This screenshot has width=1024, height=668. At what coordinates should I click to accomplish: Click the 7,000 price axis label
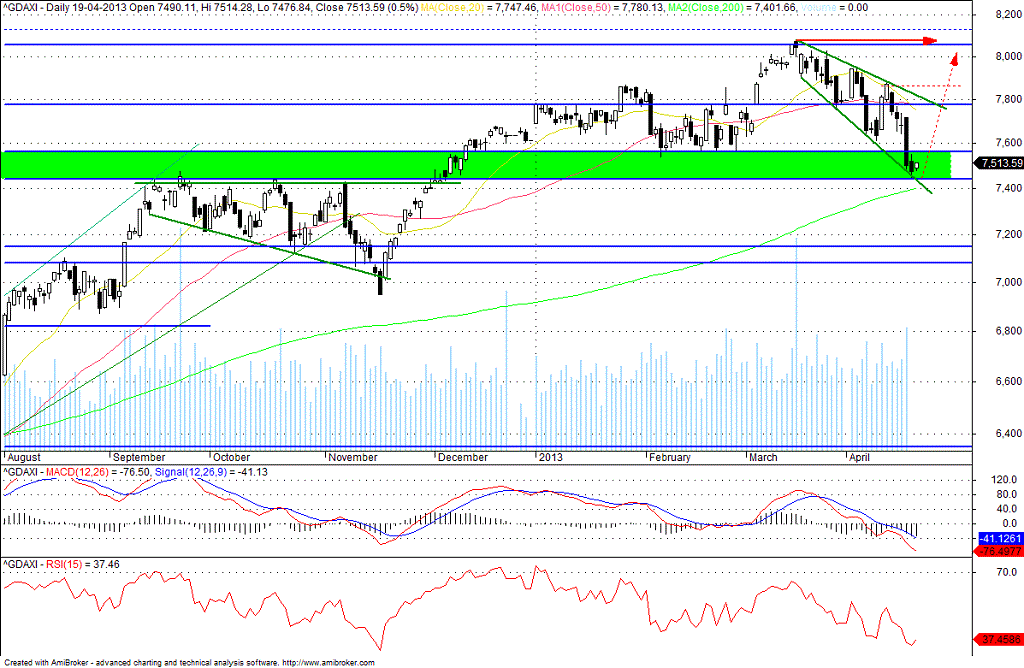[x=1008, y=282]
